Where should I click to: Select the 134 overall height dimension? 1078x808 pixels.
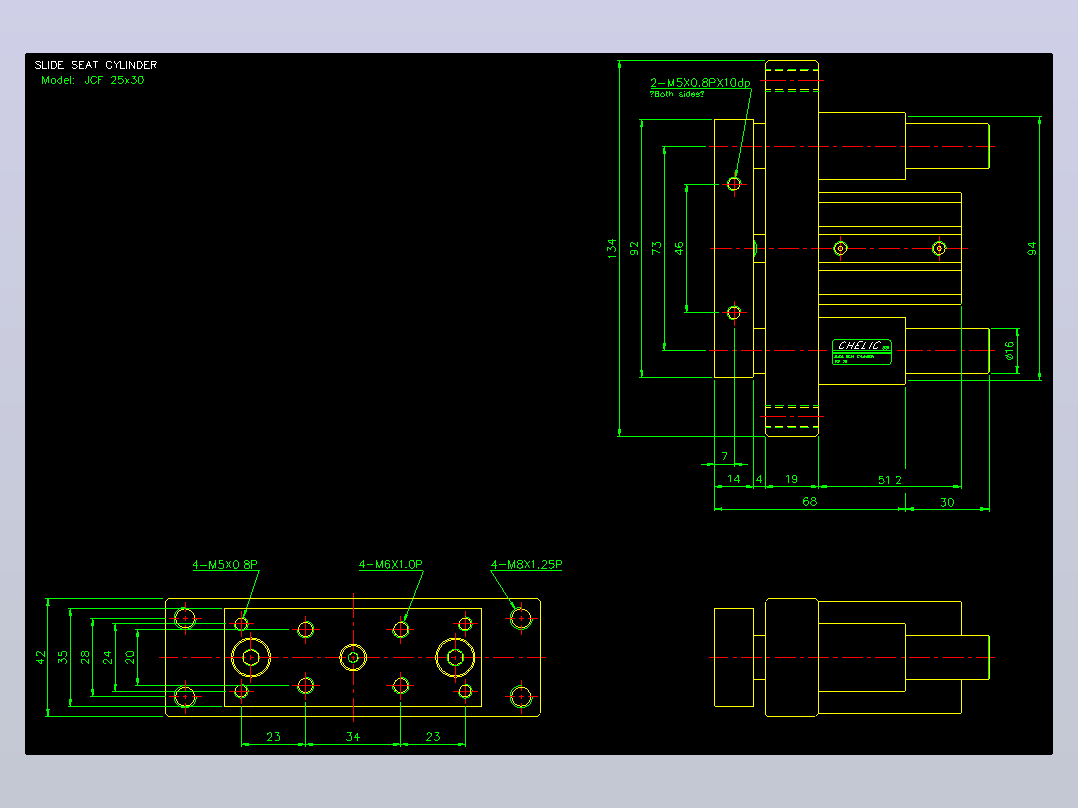coord(612,248)
